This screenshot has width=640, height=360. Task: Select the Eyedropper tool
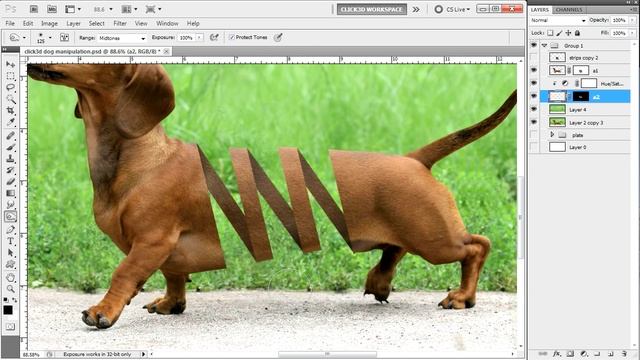pos(11,122)
